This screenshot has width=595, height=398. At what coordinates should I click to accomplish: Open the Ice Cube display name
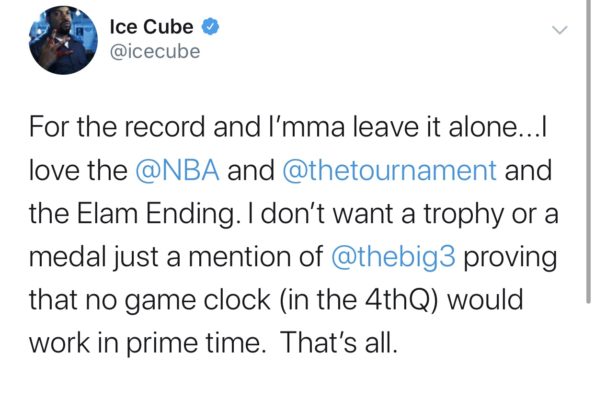pos(151,27)
